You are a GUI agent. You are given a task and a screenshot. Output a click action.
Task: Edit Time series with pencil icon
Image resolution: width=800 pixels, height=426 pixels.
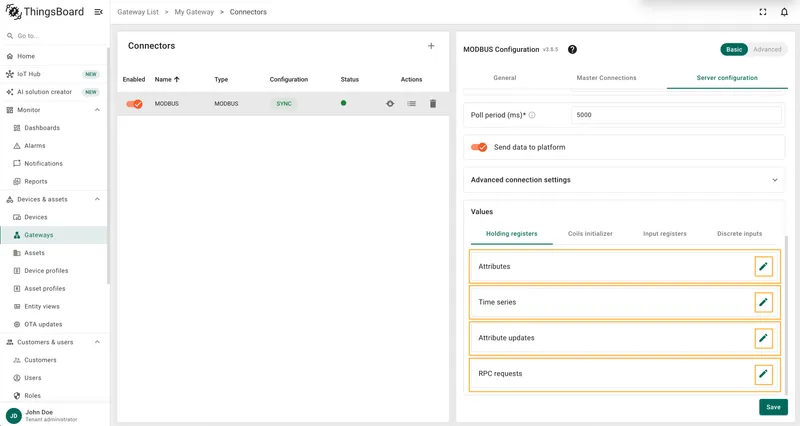(763, 302)
